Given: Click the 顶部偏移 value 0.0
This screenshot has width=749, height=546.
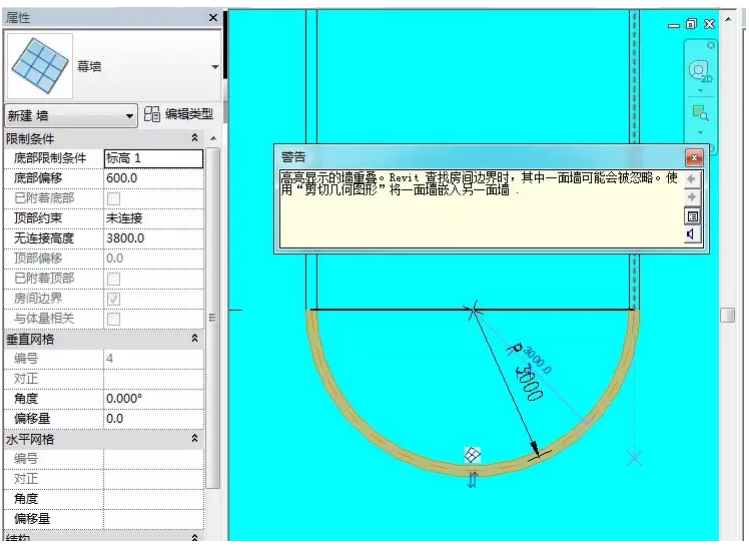Looking at the screenshot, I should (x=153, y=258).
